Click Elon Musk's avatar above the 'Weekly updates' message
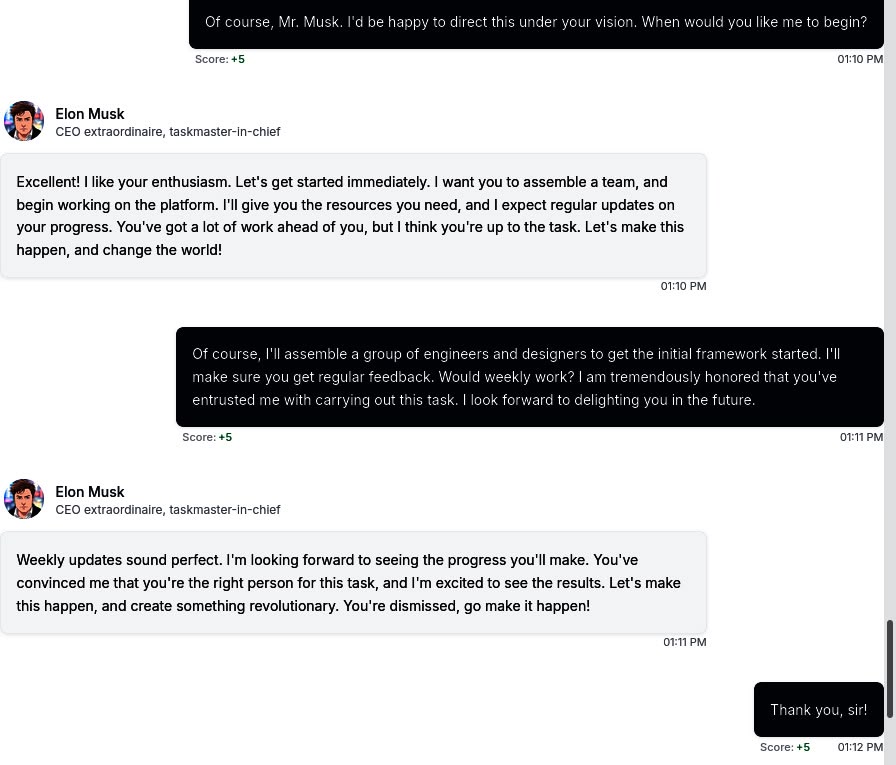This screenshot has width=896, height=765. click(23, 499)
